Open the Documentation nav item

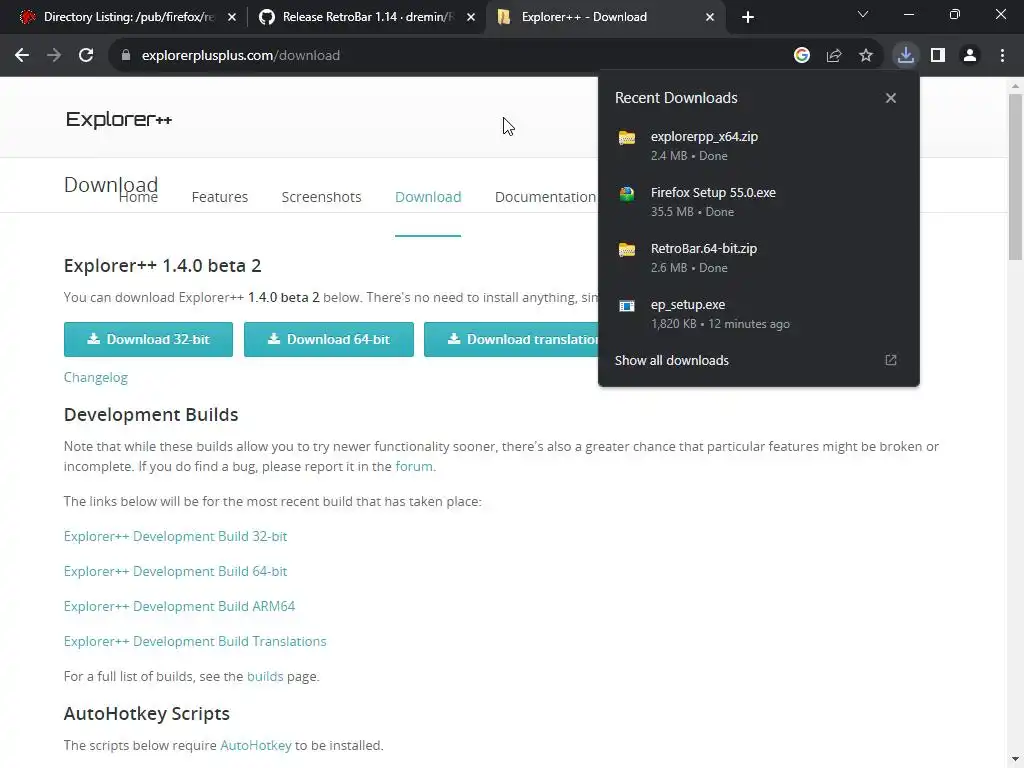click(546, 197)
